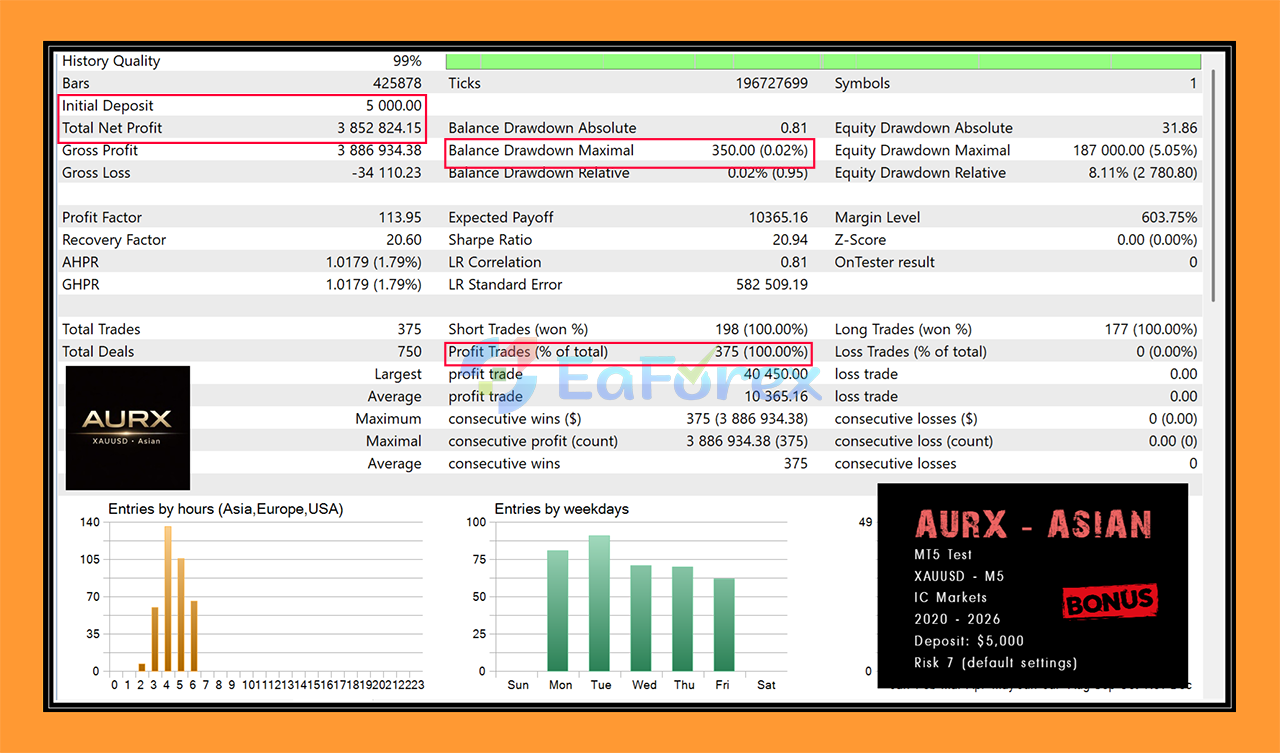The image size is (1280, 753).
Task: Click the hour 5 bar in hours chart
Action: (x=181, y=614)
